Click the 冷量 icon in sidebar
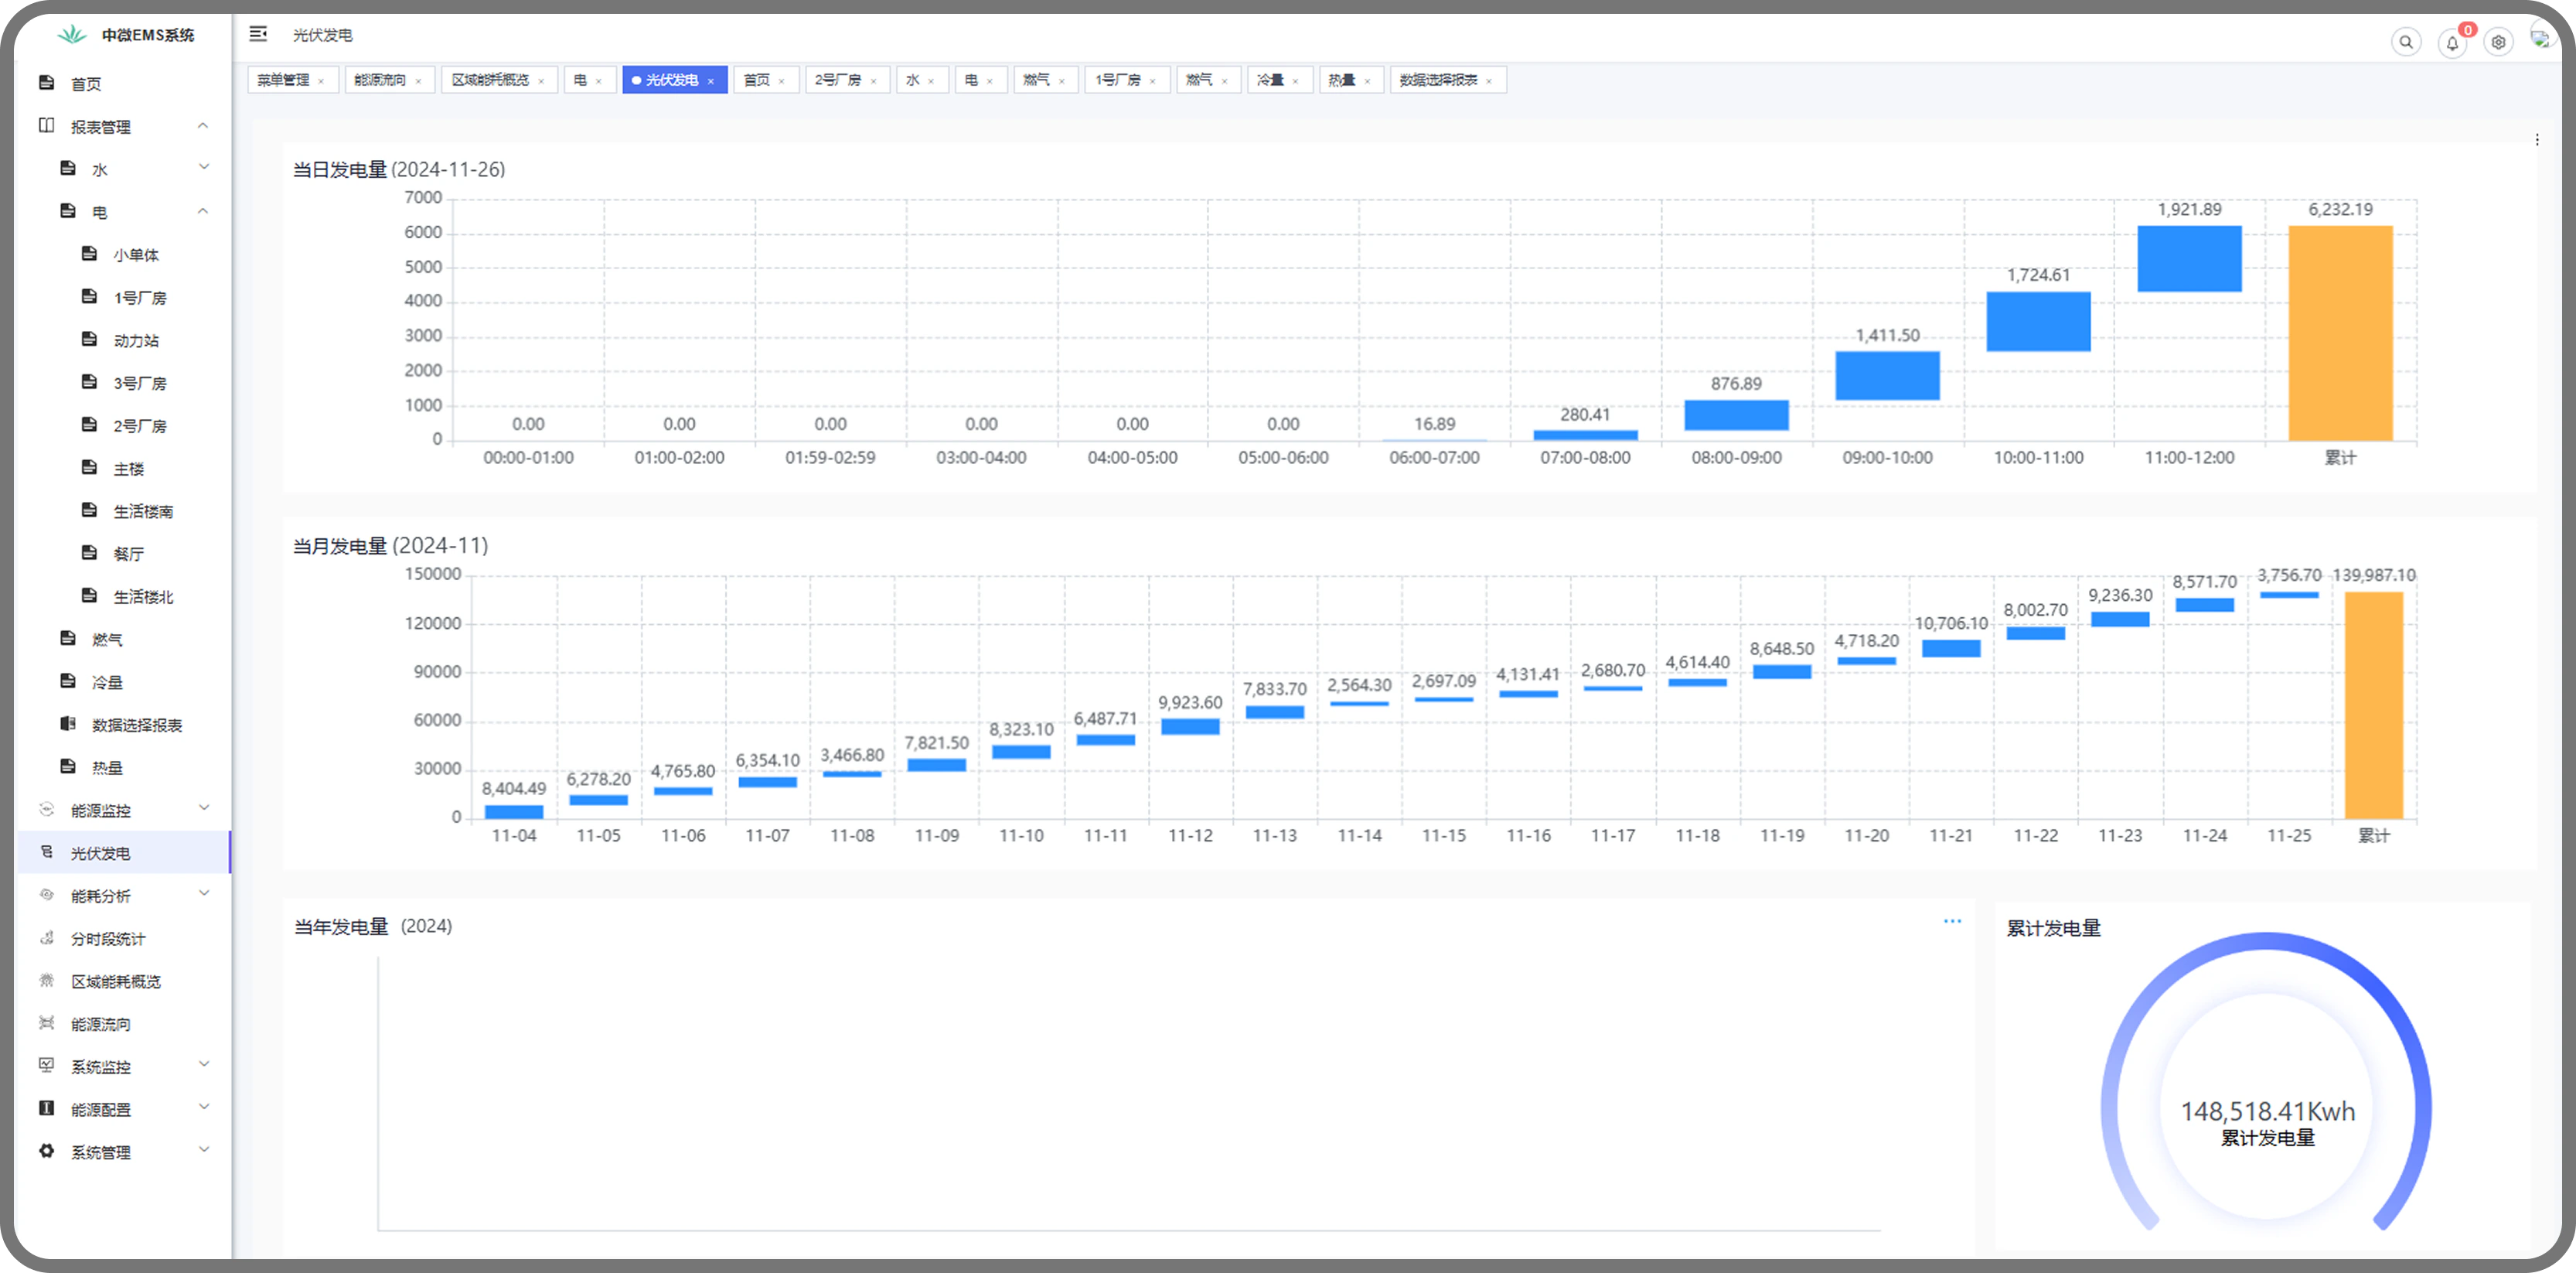This screenshot has width=2576, height=1273. [68, 682]
